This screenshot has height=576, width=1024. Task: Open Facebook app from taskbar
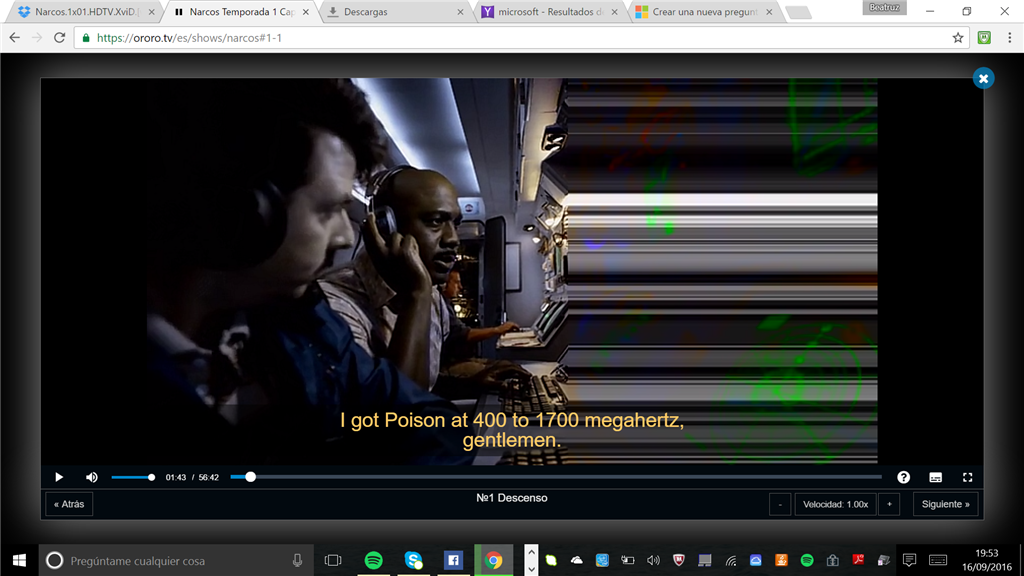[453, 560]
